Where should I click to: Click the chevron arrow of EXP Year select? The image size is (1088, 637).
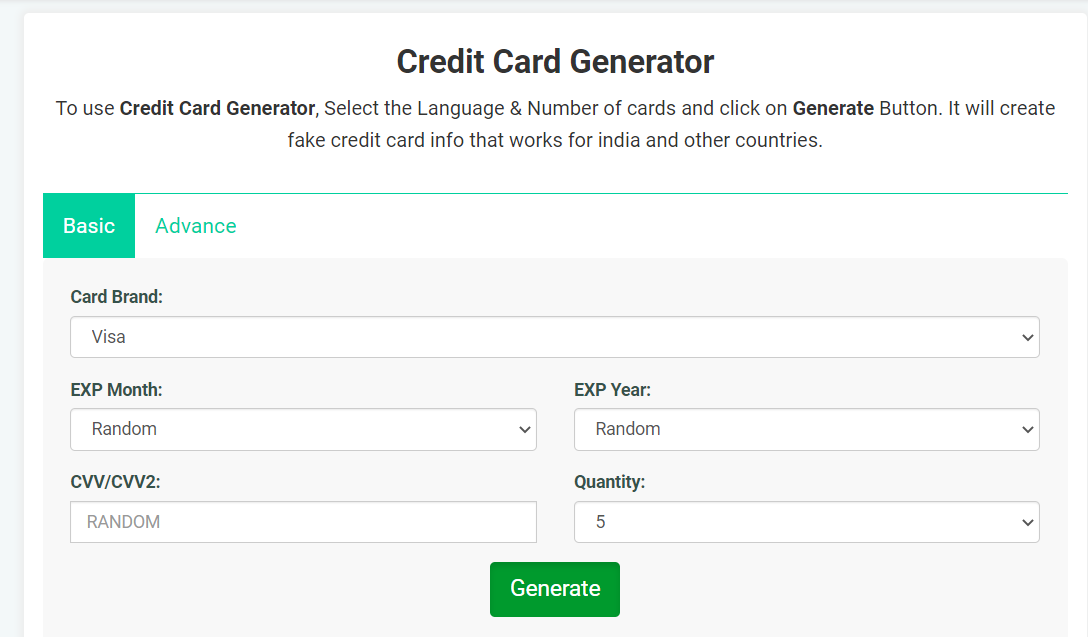point(1028,430)
